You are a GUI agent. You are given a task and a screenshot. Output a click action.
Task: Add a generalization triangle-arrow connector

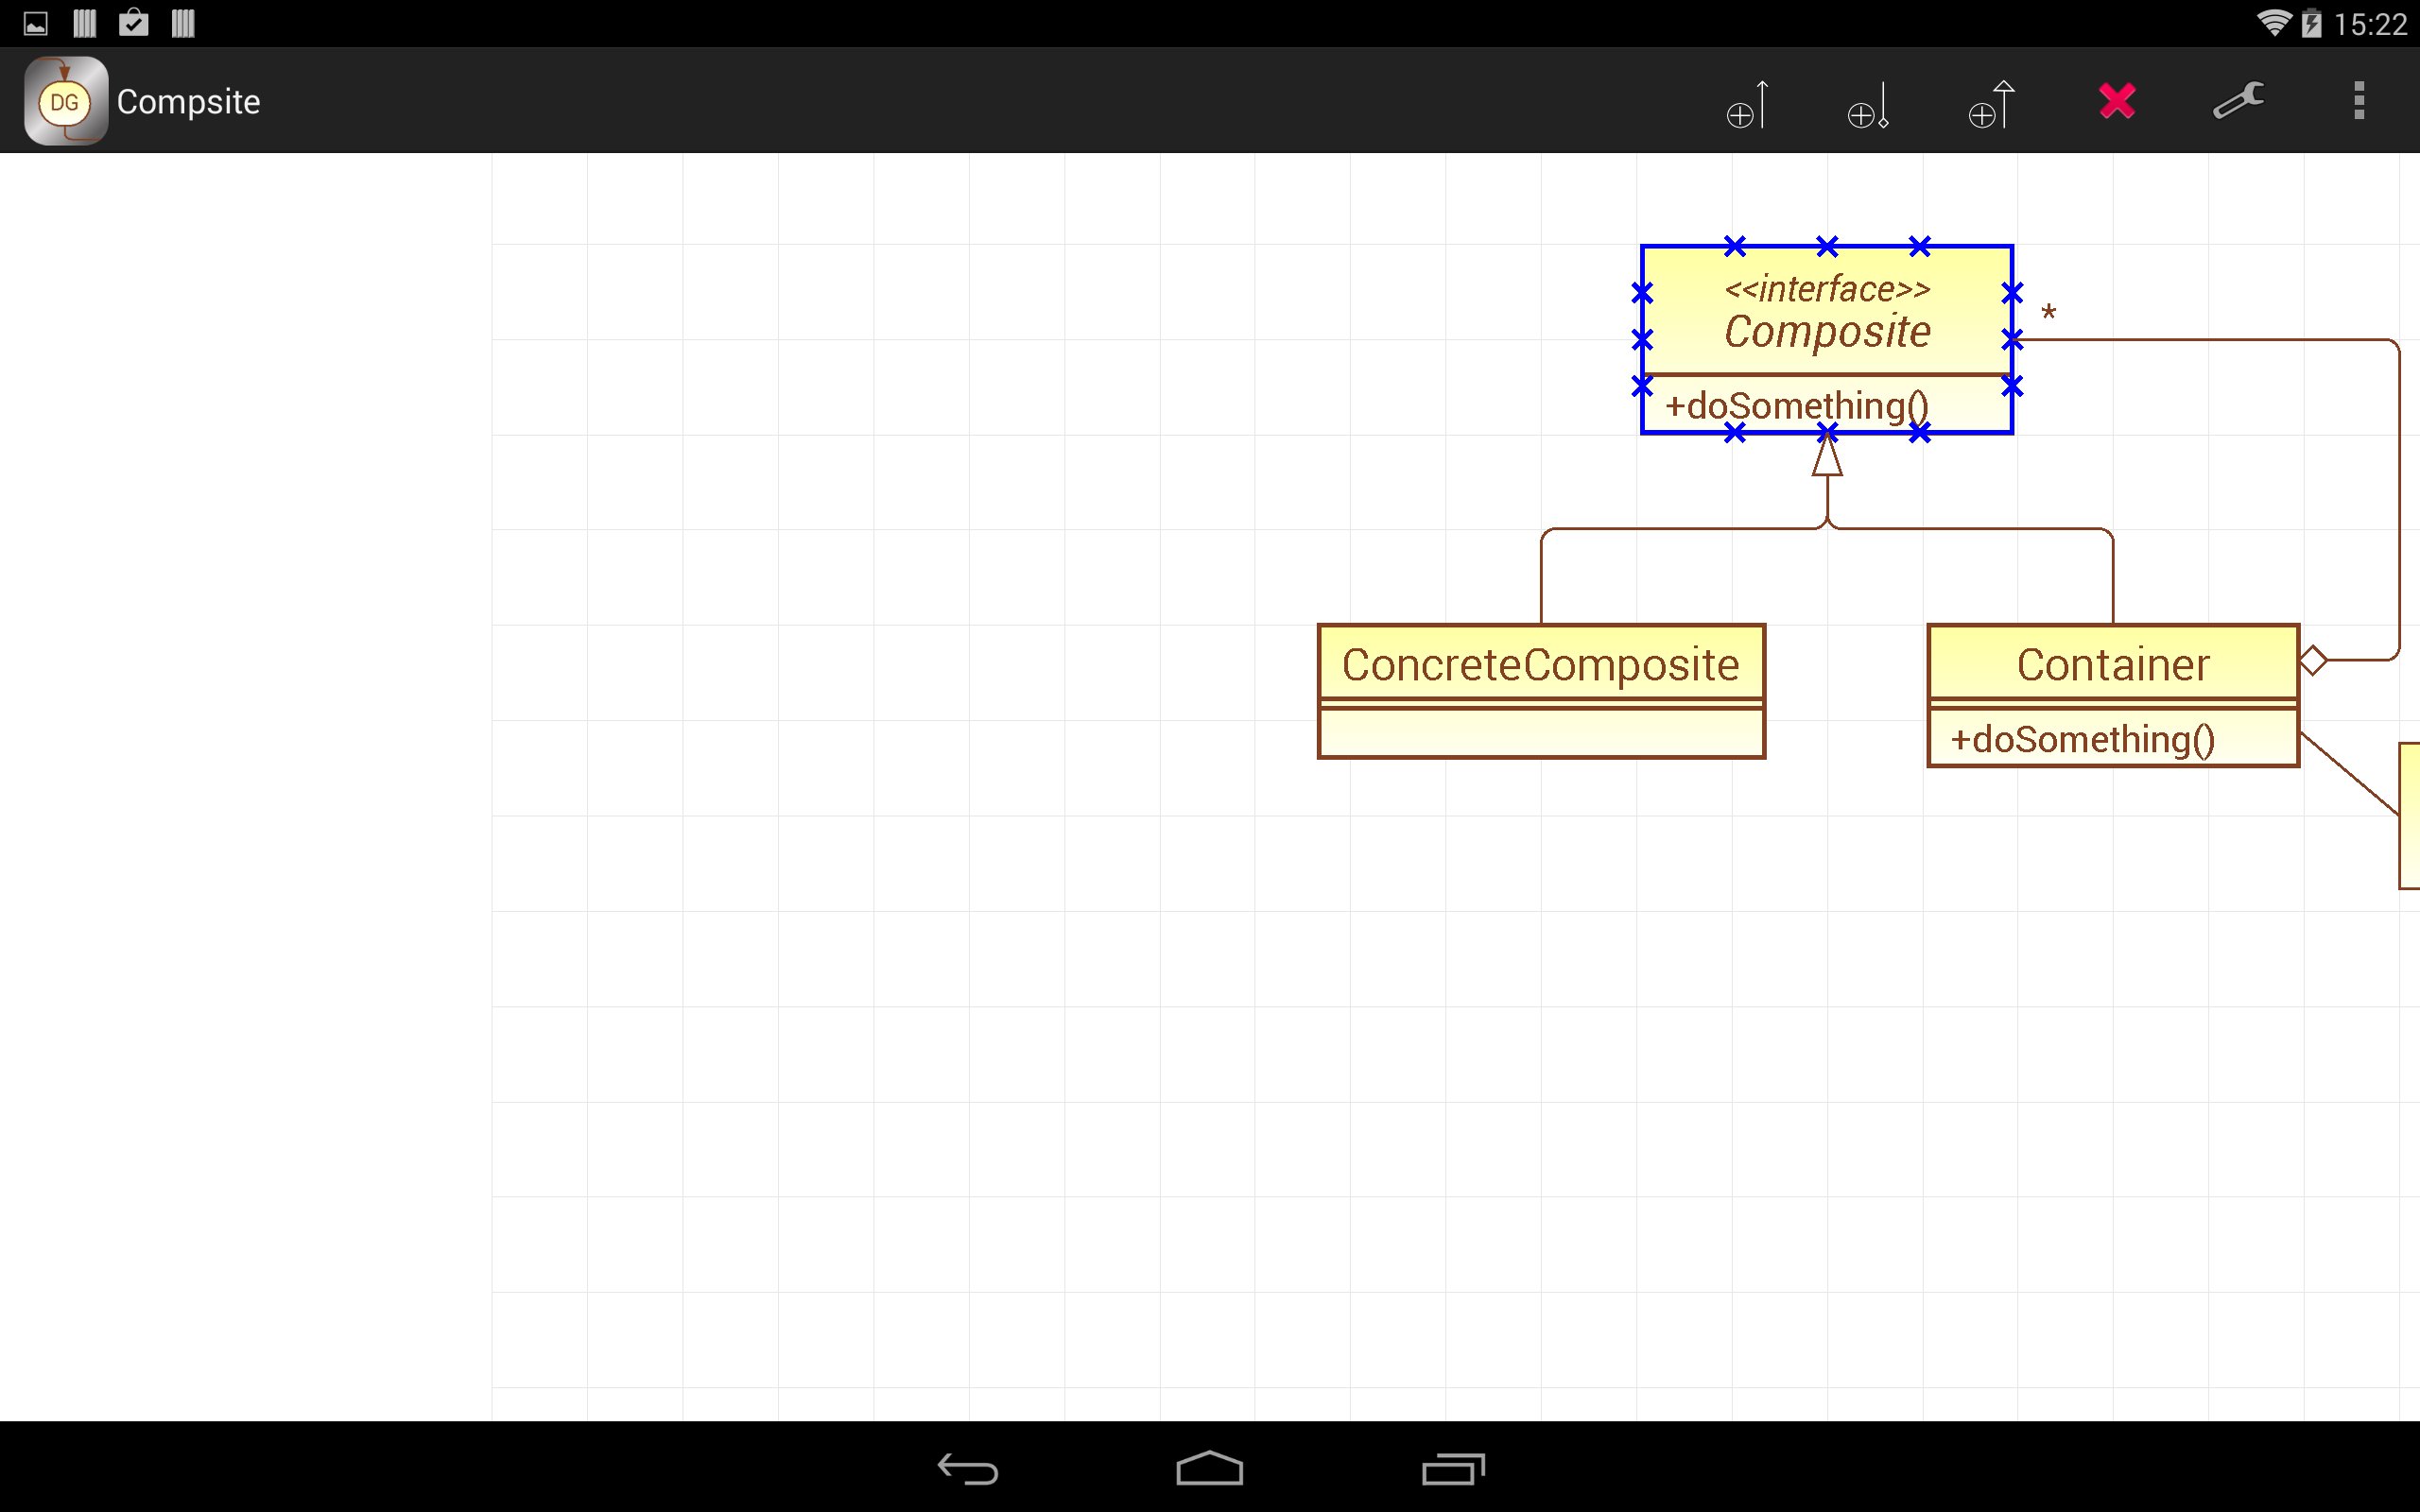(1990, 102)
